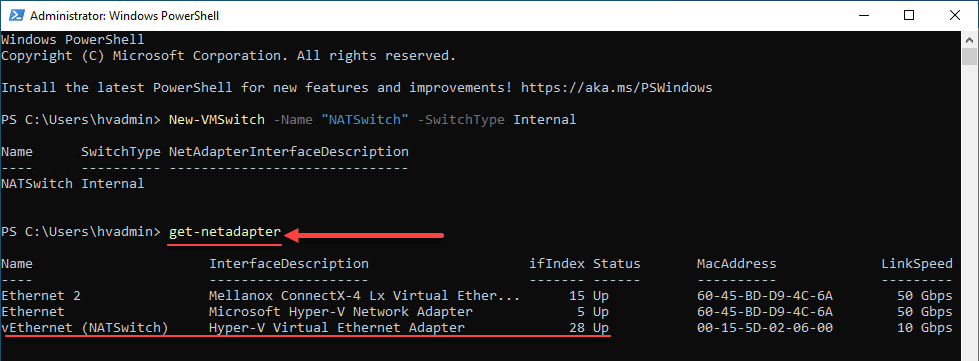The height and width of the screenshot is (361, 979).
Task: Minimize the PowerShell window
Action: pos(865,15)
